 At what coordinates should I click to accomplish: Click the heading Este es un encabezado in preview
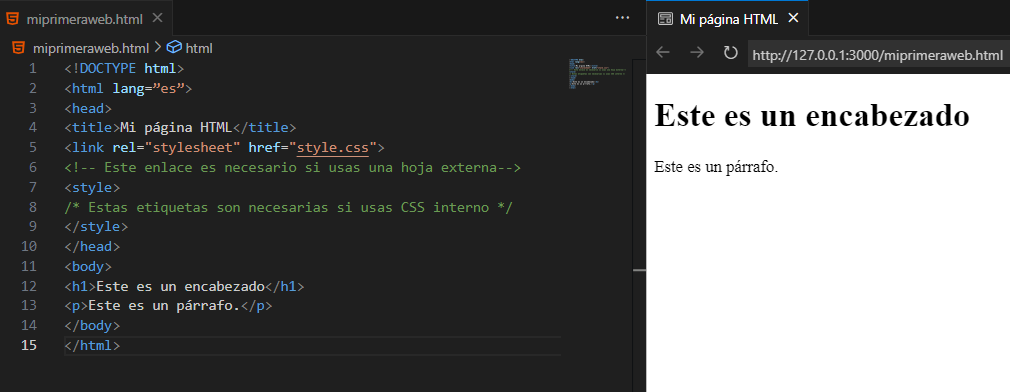tap(812, 117)
